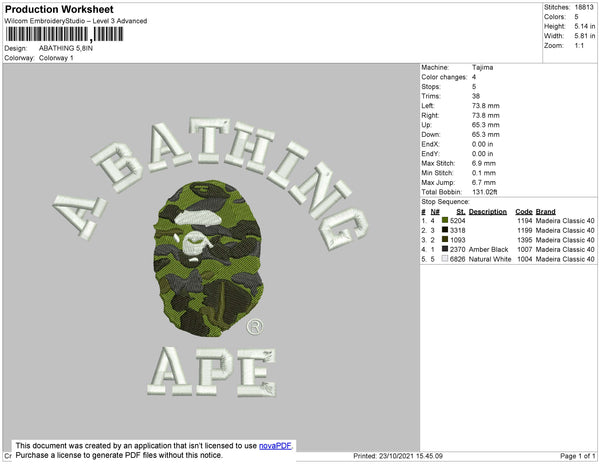Click the Description column header
Screen dimensions: 600x464
tap(488, 212)
